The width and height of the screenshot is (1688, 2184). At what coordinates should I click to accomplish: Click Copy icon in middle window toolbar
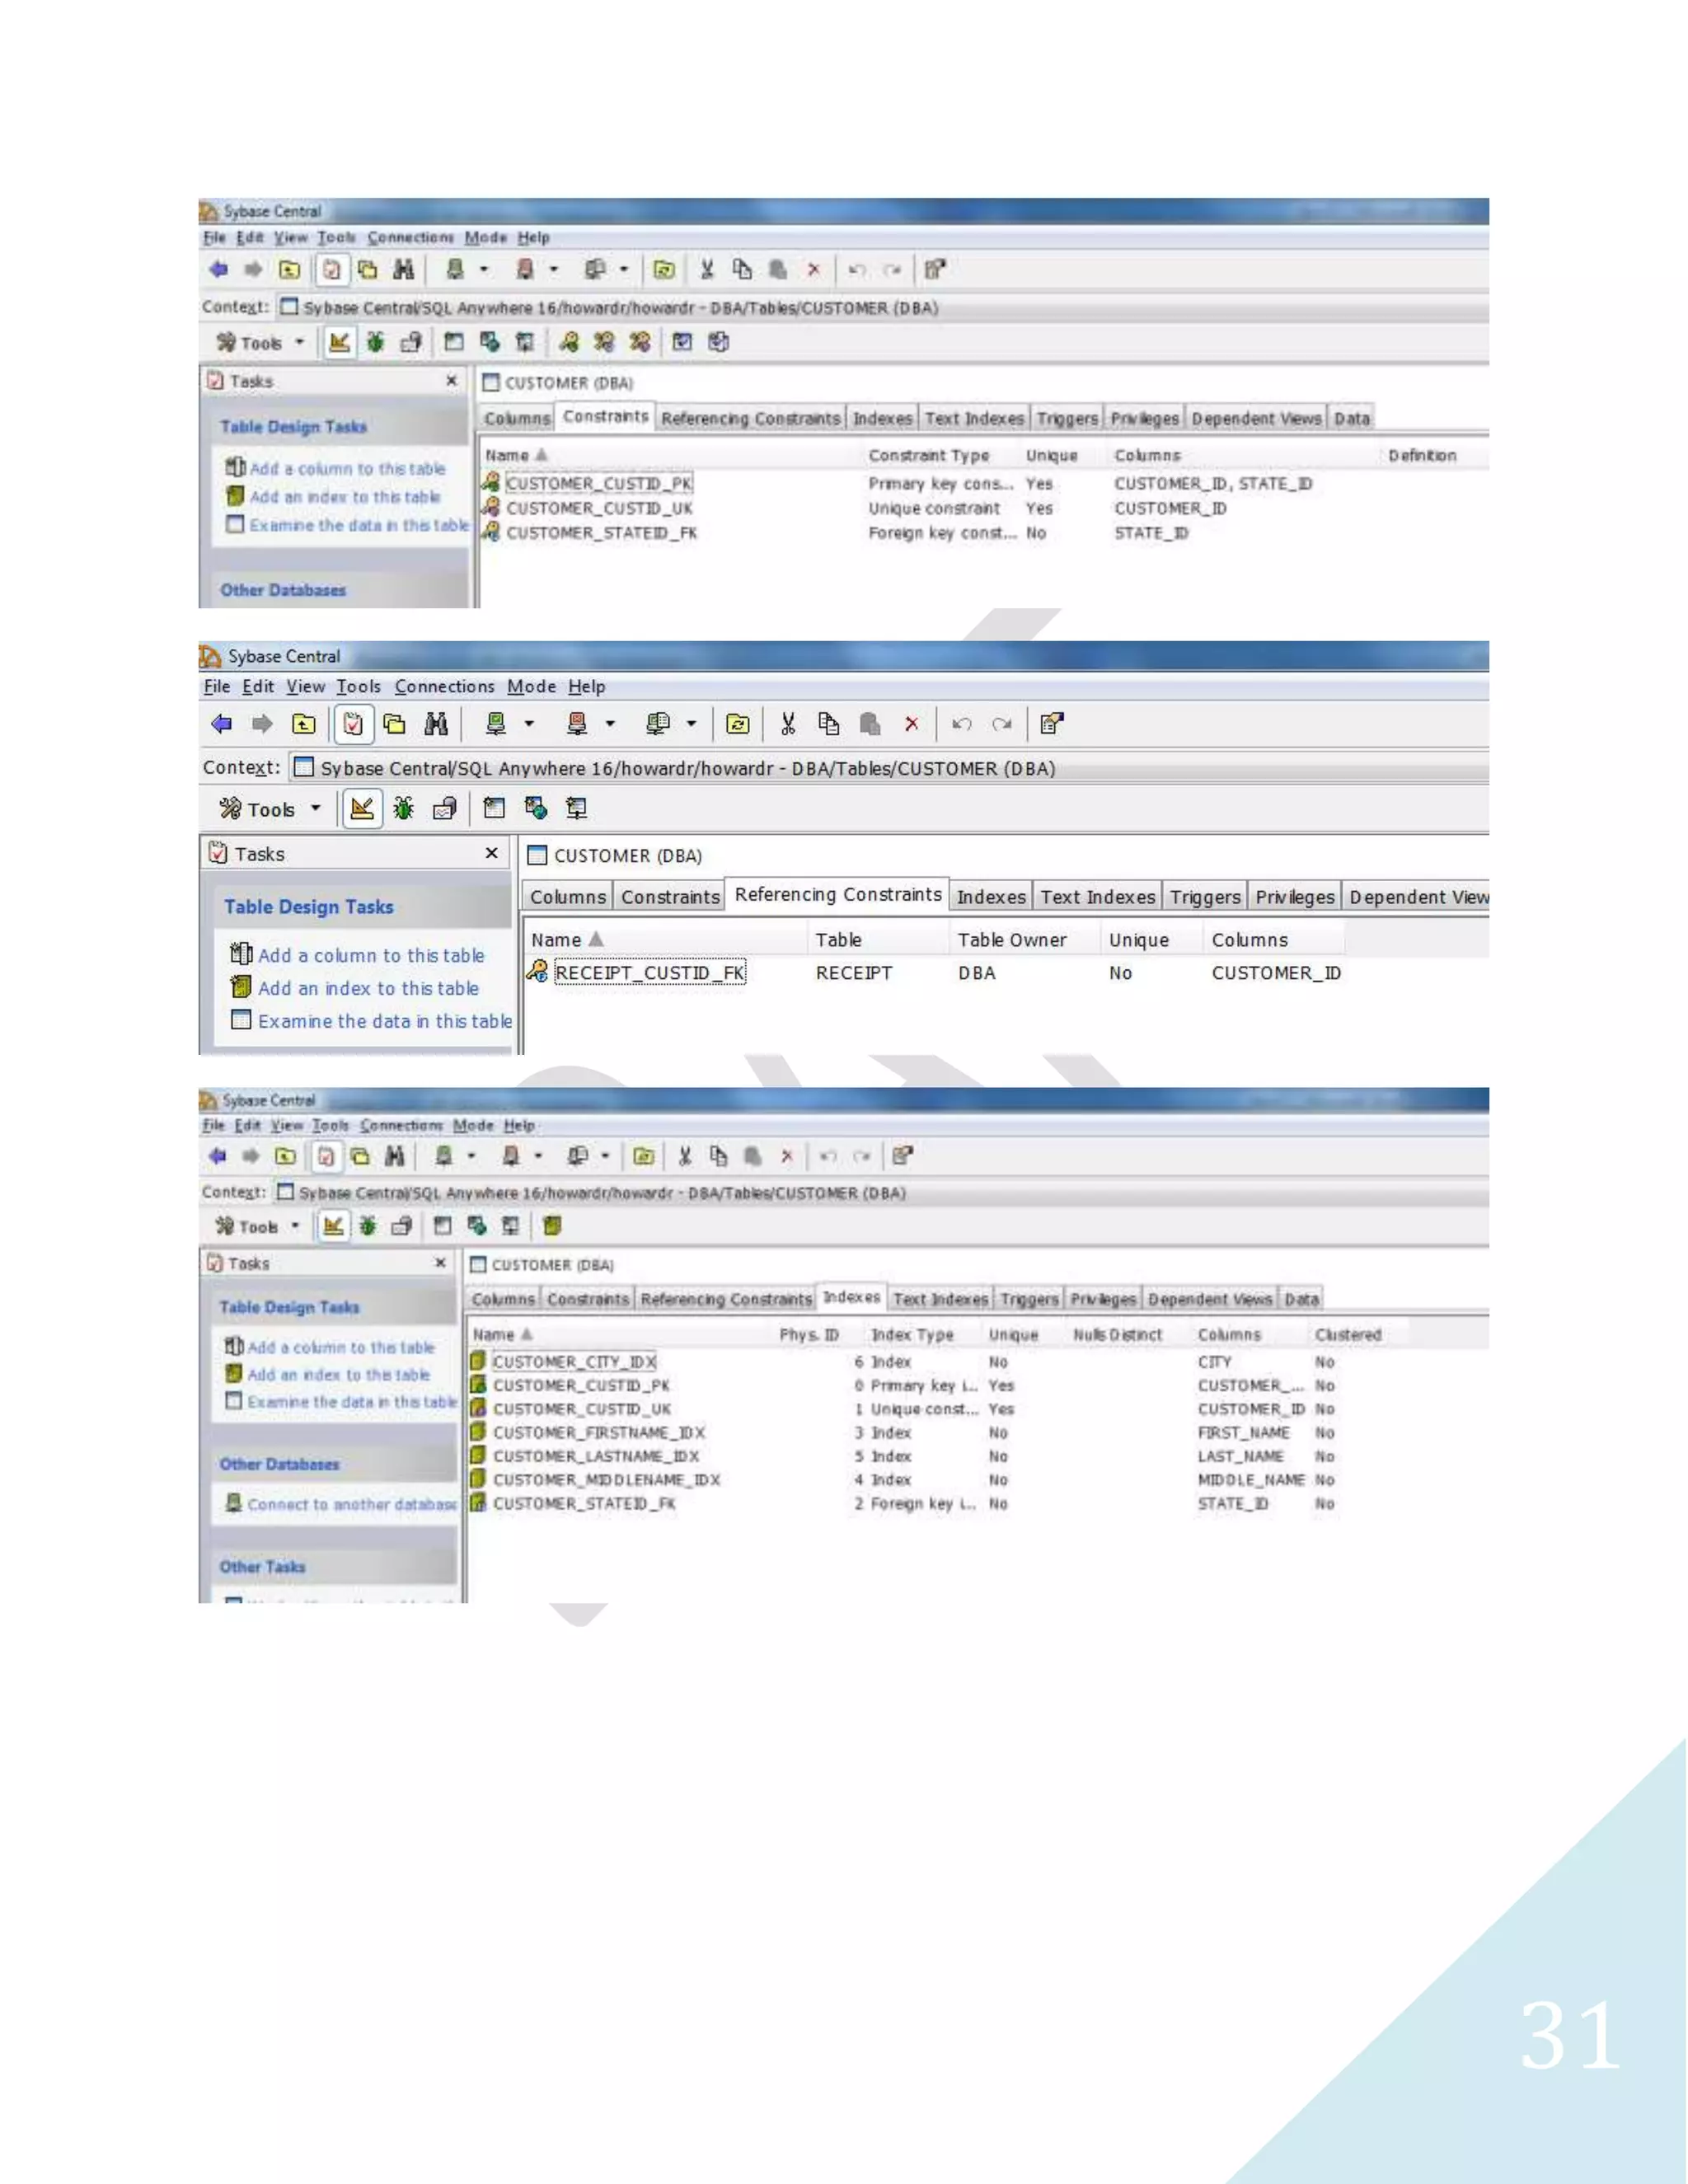pos(829,724)
